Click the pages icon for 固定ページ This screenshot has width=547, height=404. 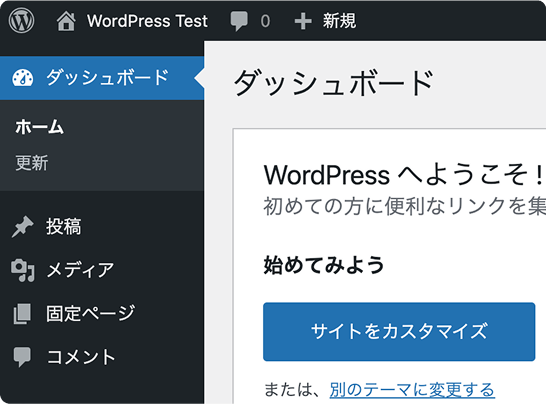click(22, 314)
